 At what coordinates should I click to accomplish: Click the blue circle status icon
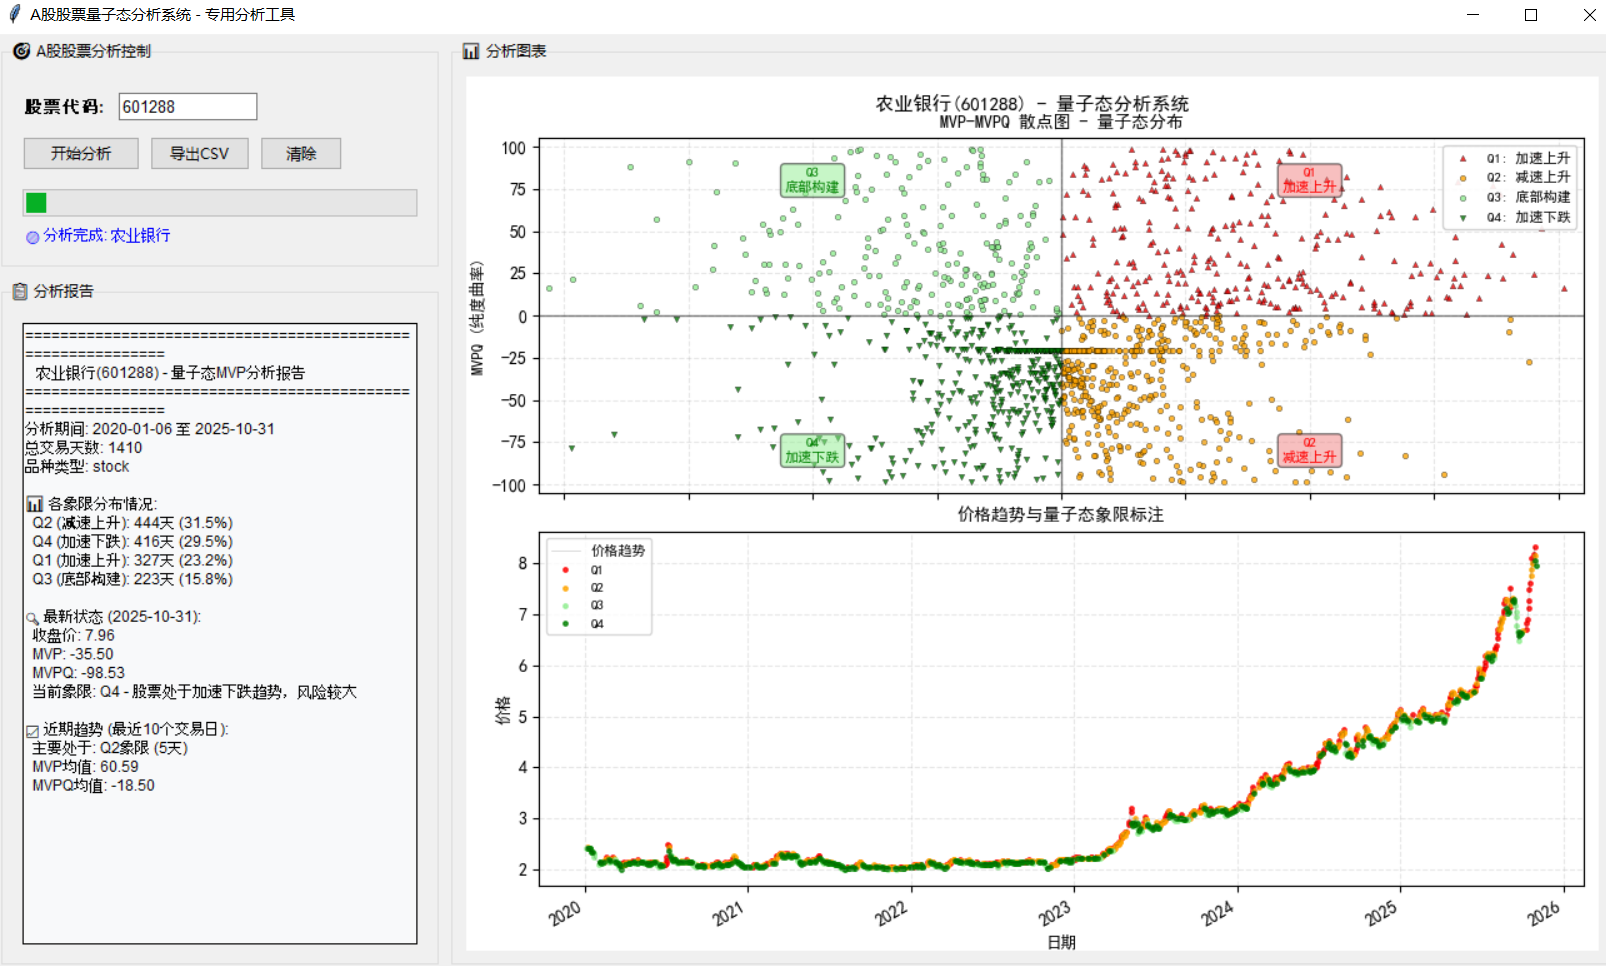(32, 237)
